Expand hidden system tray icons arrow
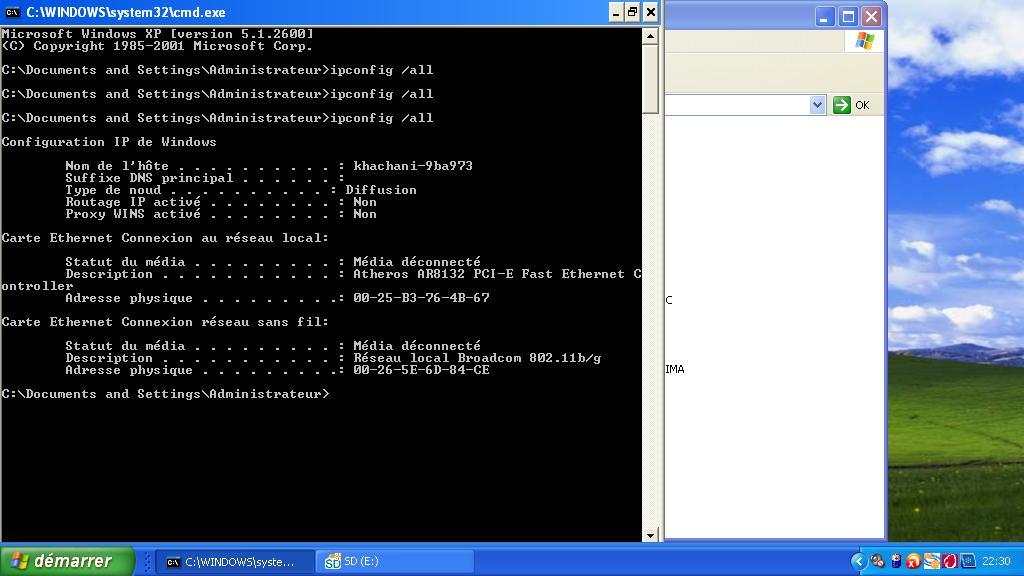This screenshot has width=1024, height=576. 858,561
